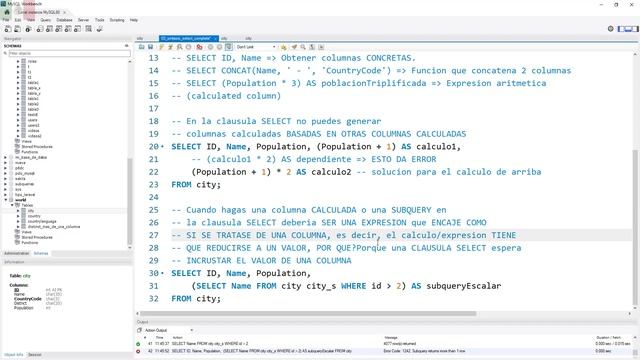Image resolution: width=640 pixels, height=360 pixels.
Task: Collapse Tables under world schema
Action: click(12, 205)
